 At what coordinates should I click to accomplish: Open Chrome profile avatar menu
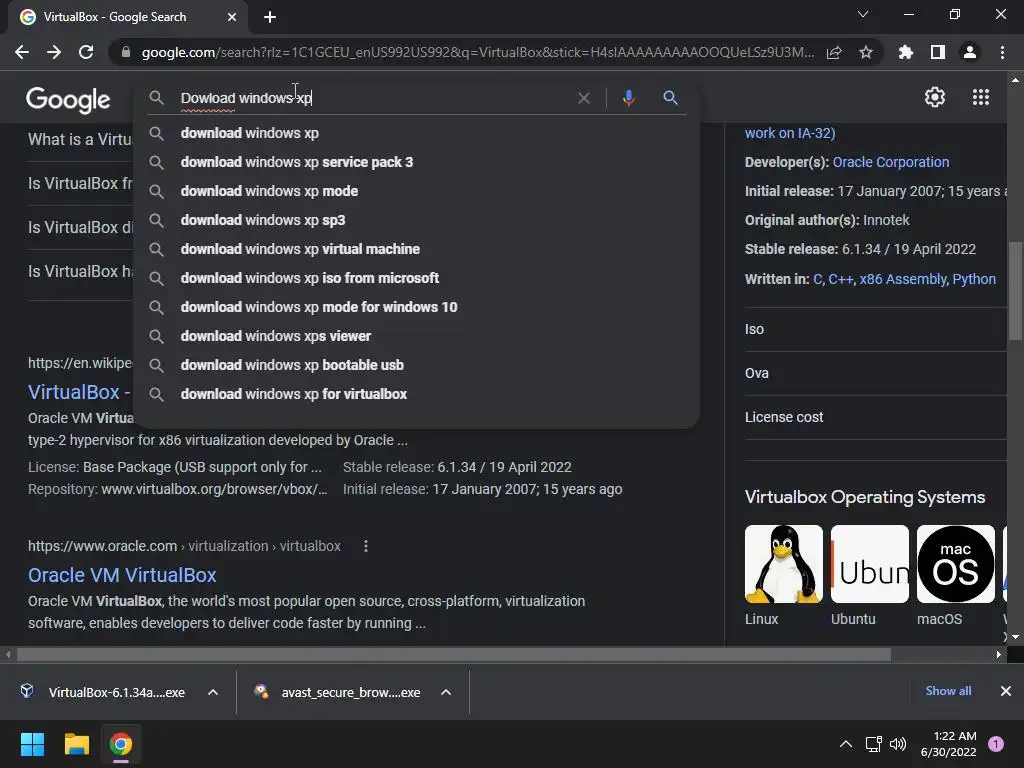970,52
